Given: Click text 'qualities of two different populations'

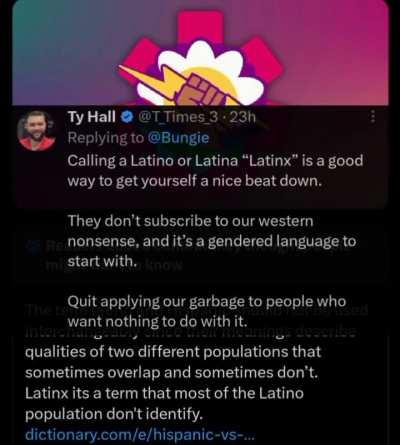Looking at the screenshot, I should click(173, 352).
